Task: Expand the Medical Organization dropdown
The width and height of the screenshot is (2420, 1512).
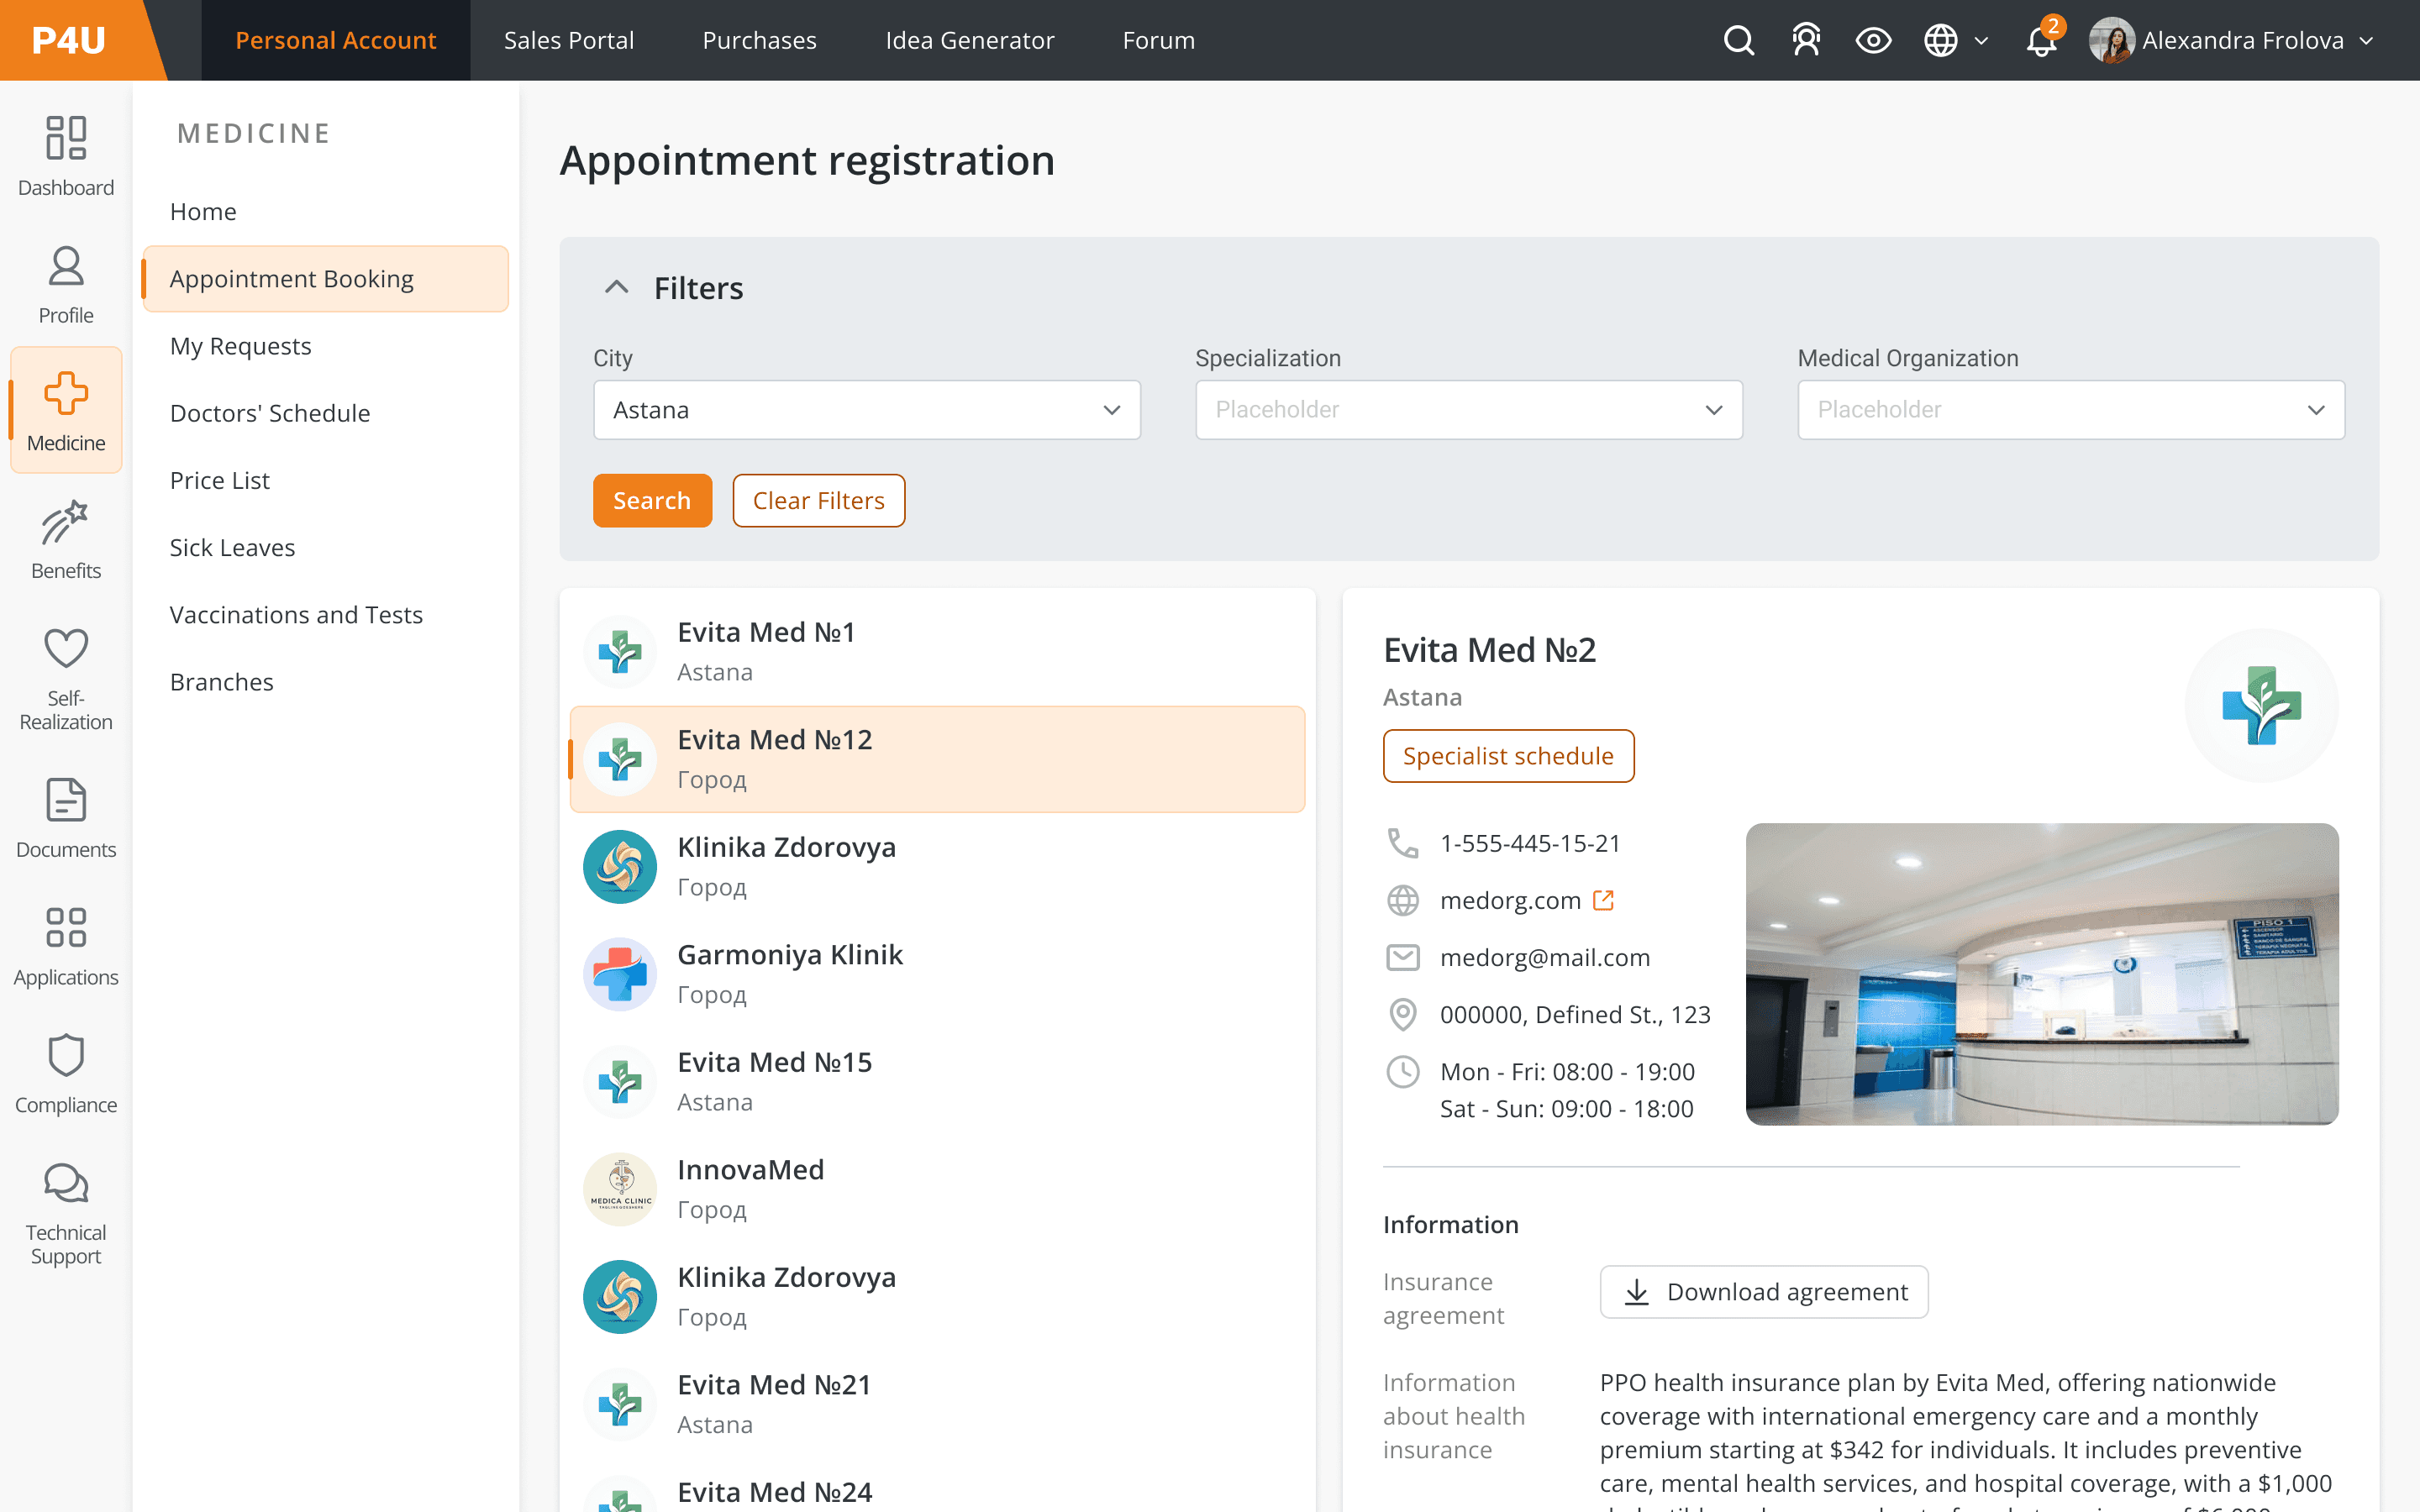Action: coord(2070,410)
